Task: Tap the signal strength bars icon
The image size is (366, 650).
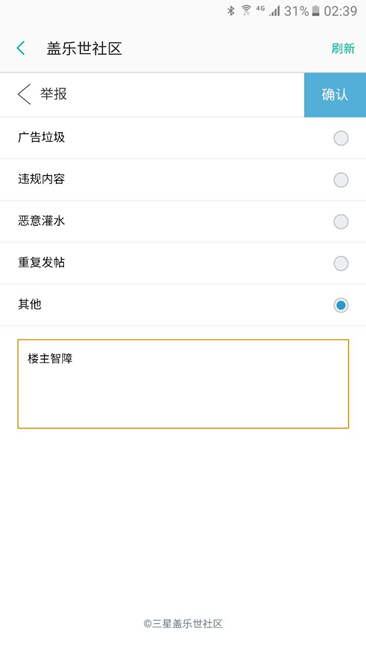Action: [274, 11]
